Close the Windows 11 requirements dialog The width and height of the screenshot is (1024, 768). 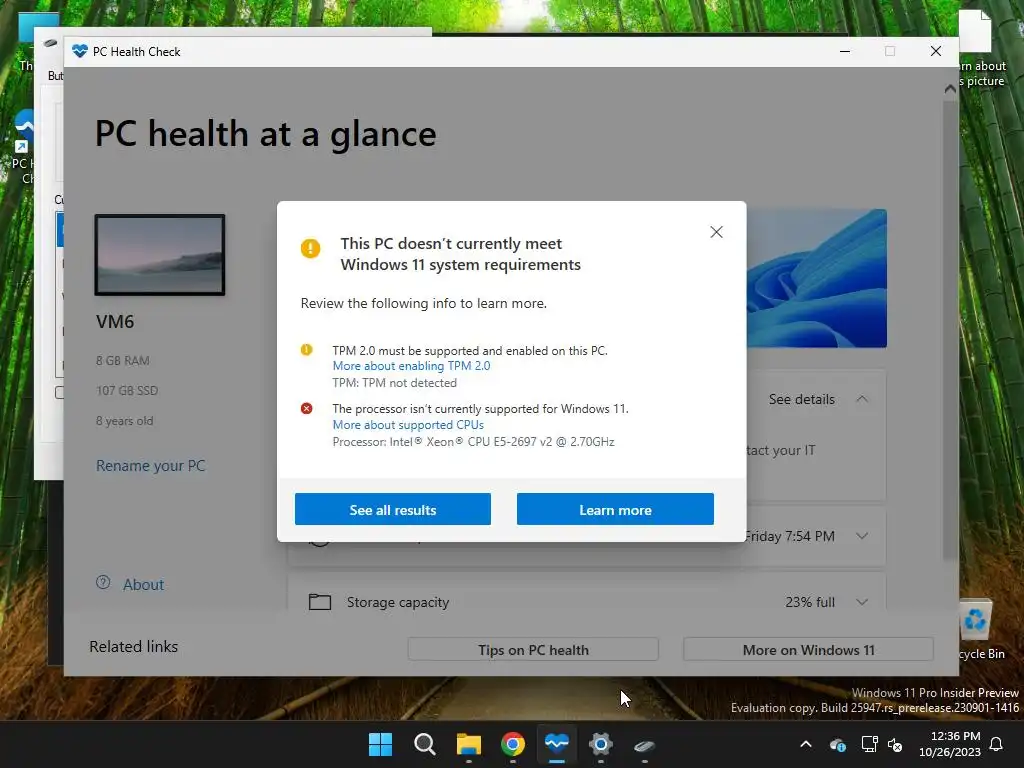tap(716, 232)
